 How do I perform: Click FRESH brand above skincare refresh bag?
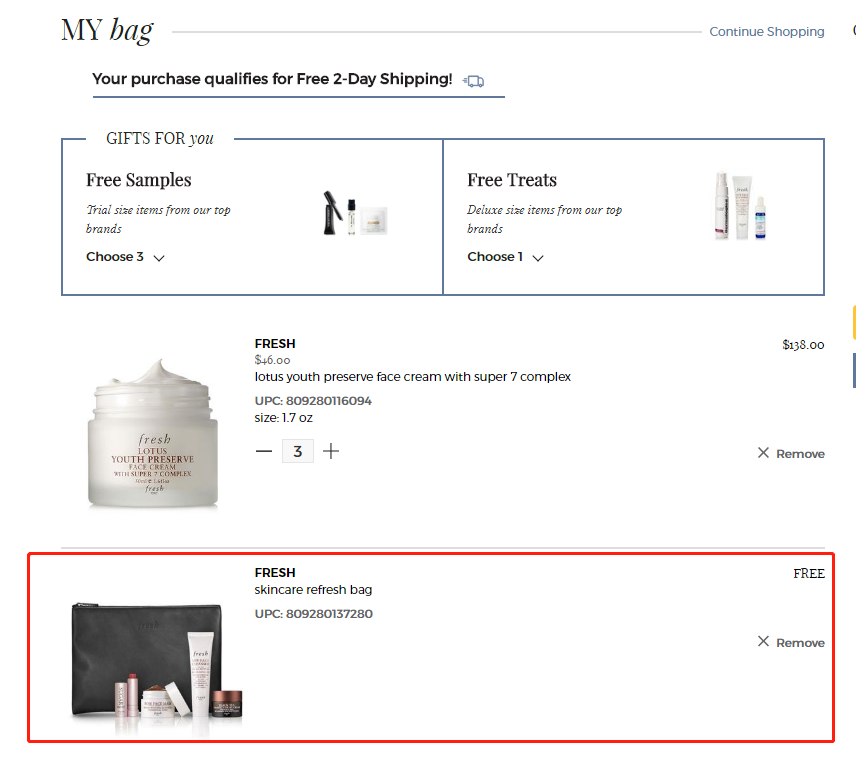[275, 572]
